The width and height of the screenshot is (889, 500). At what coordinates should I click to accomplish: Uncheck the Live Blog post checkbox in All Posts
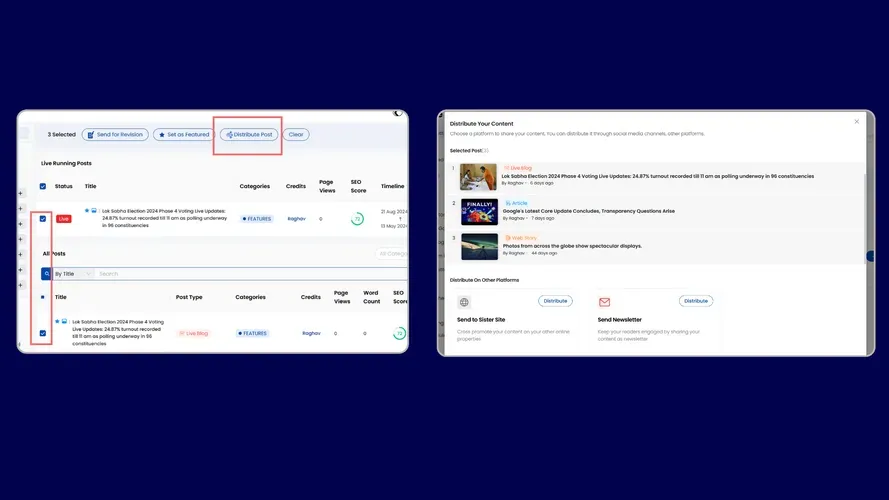point(42,333)
